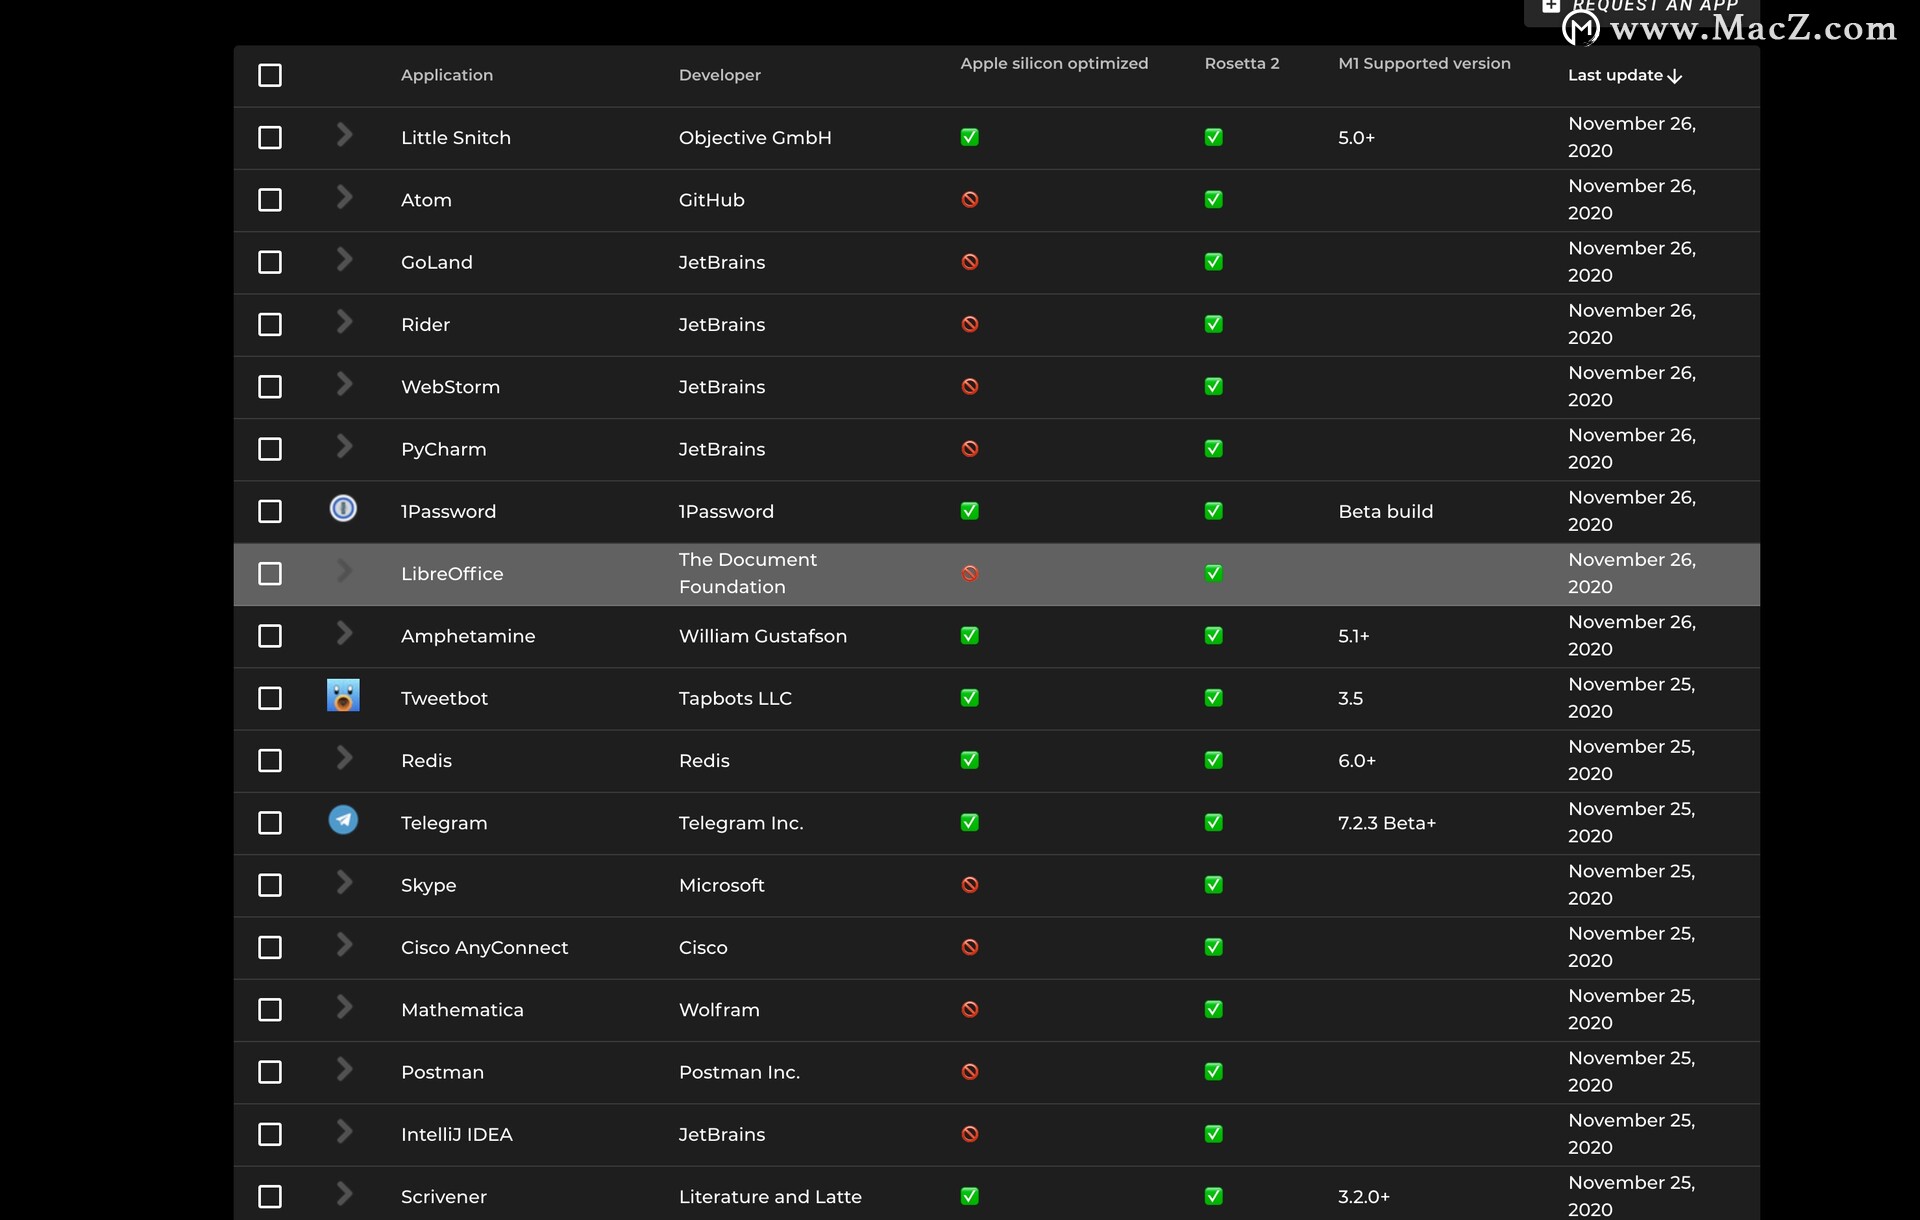Click the PyCharm not-optimized red icon
This screenshot has height=1220, width=1920.
click(x=969, y=449)
